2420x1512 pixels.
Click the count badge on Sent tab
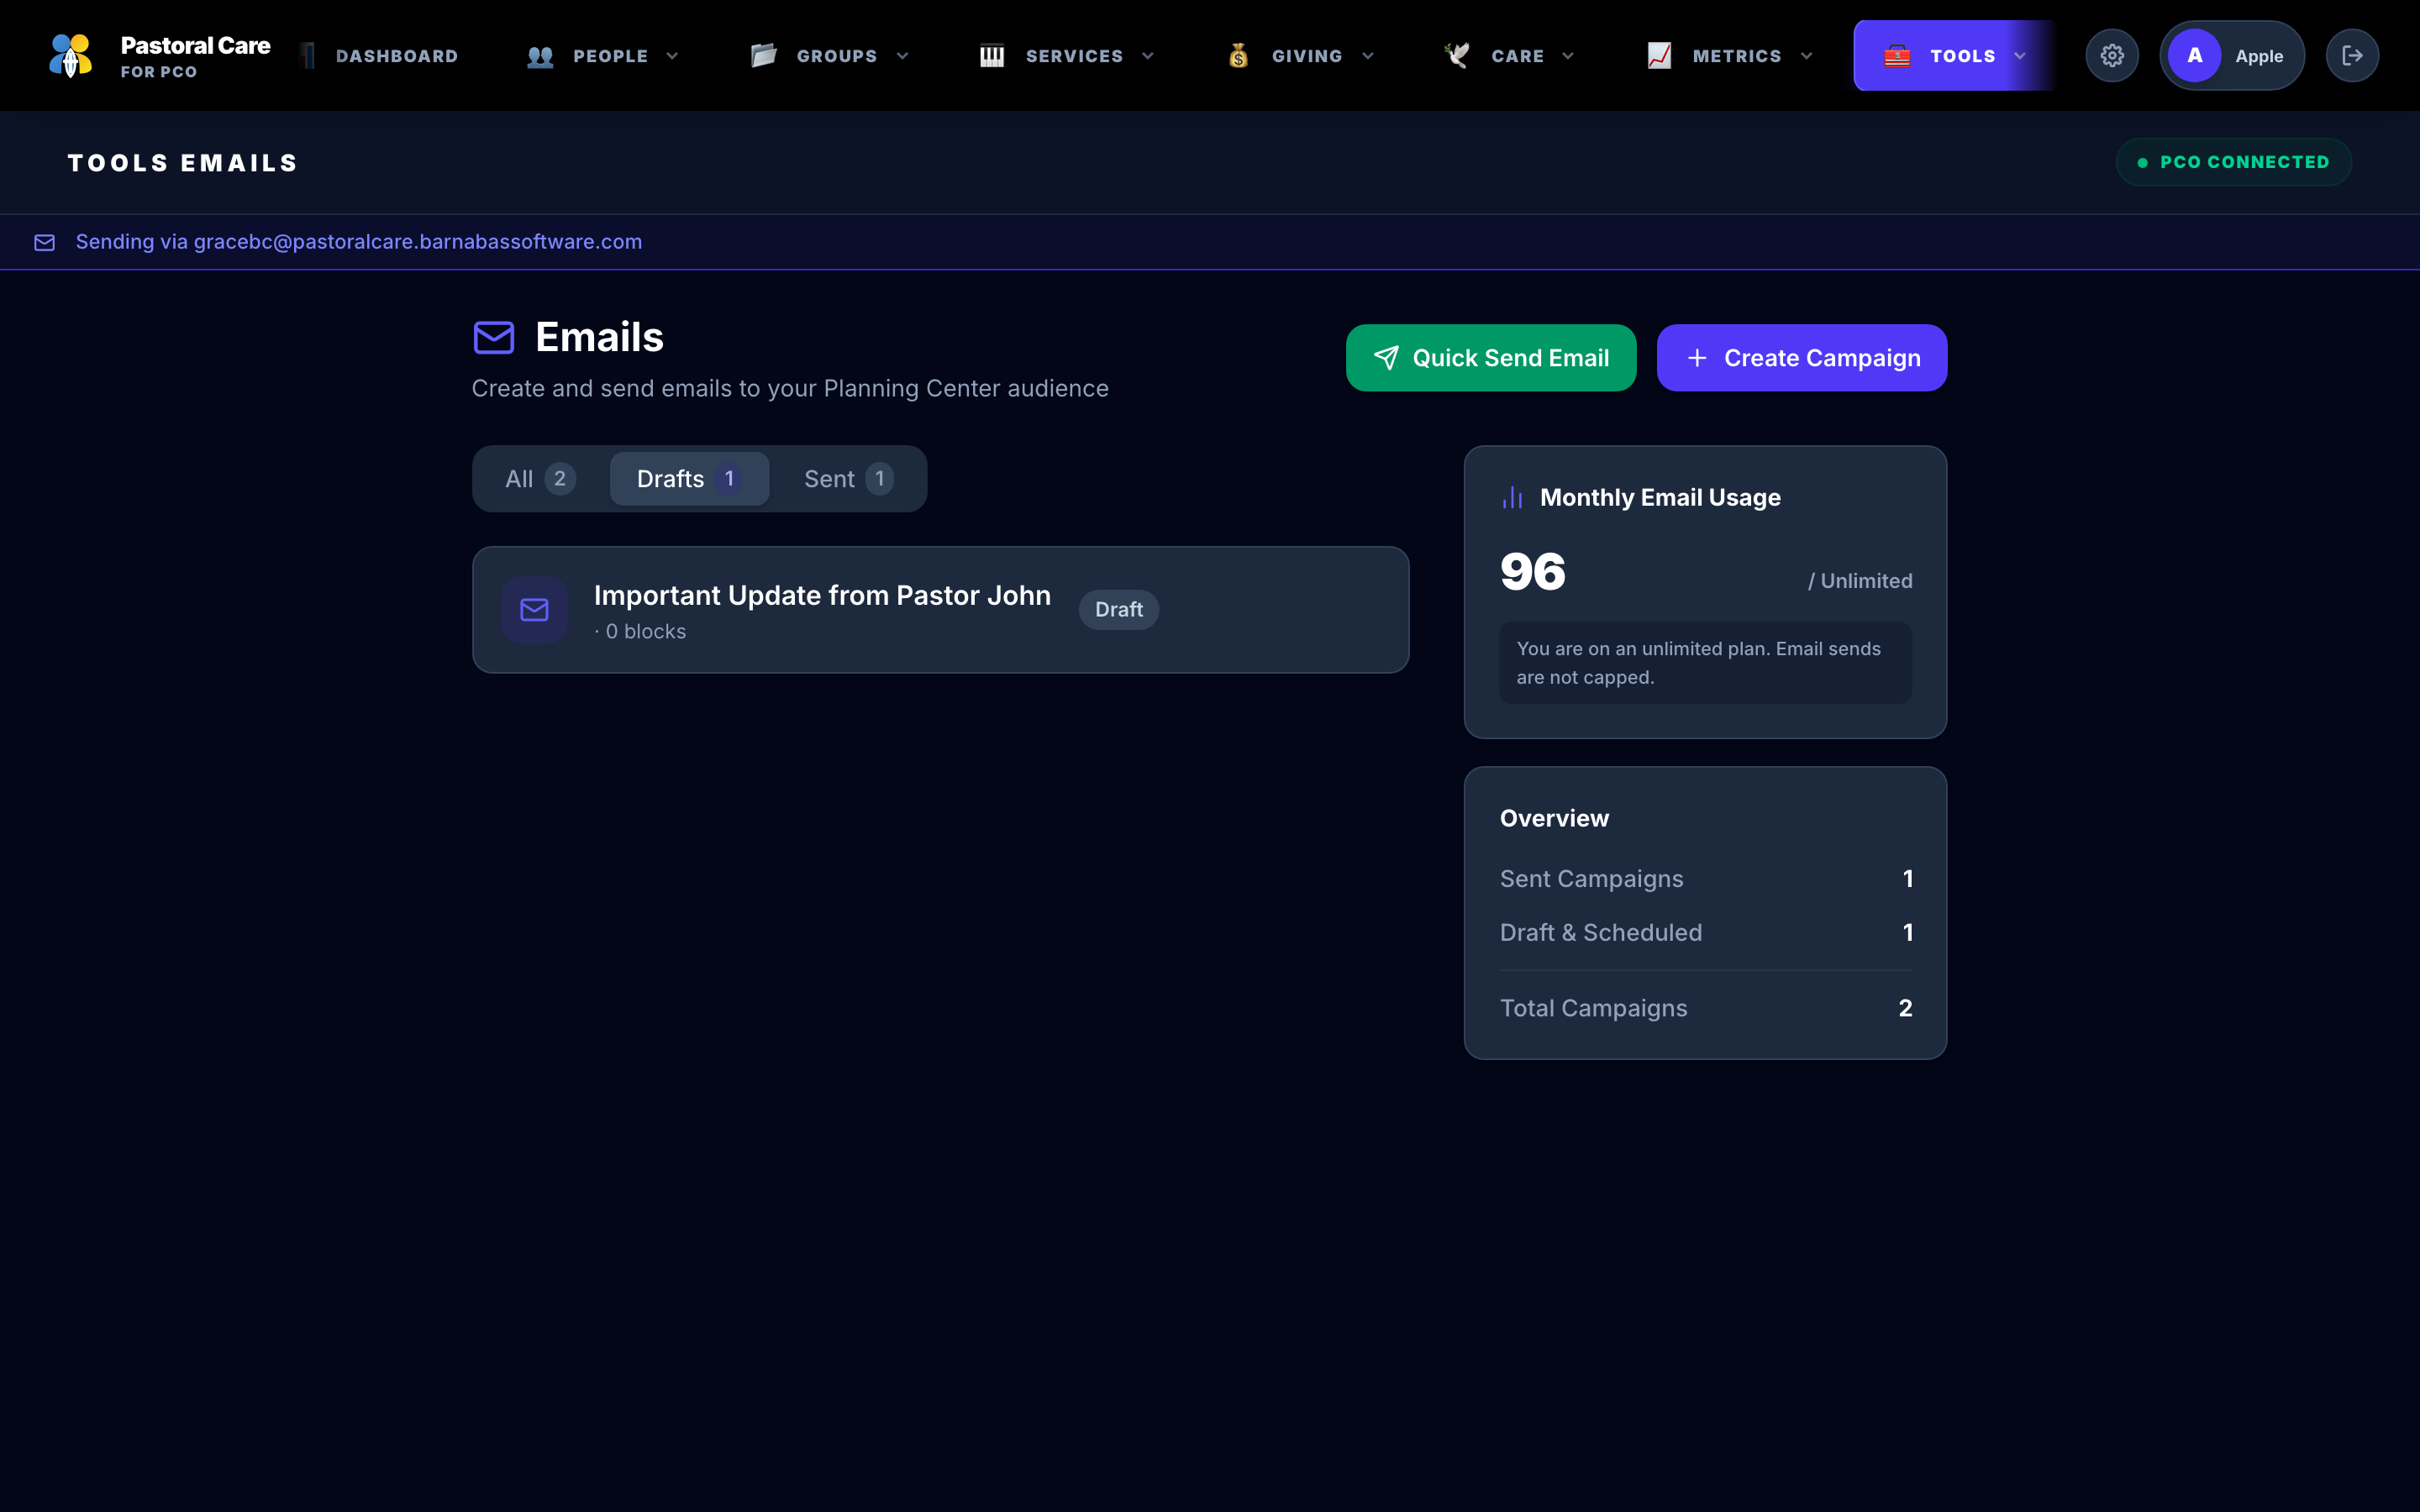[879, 479]
